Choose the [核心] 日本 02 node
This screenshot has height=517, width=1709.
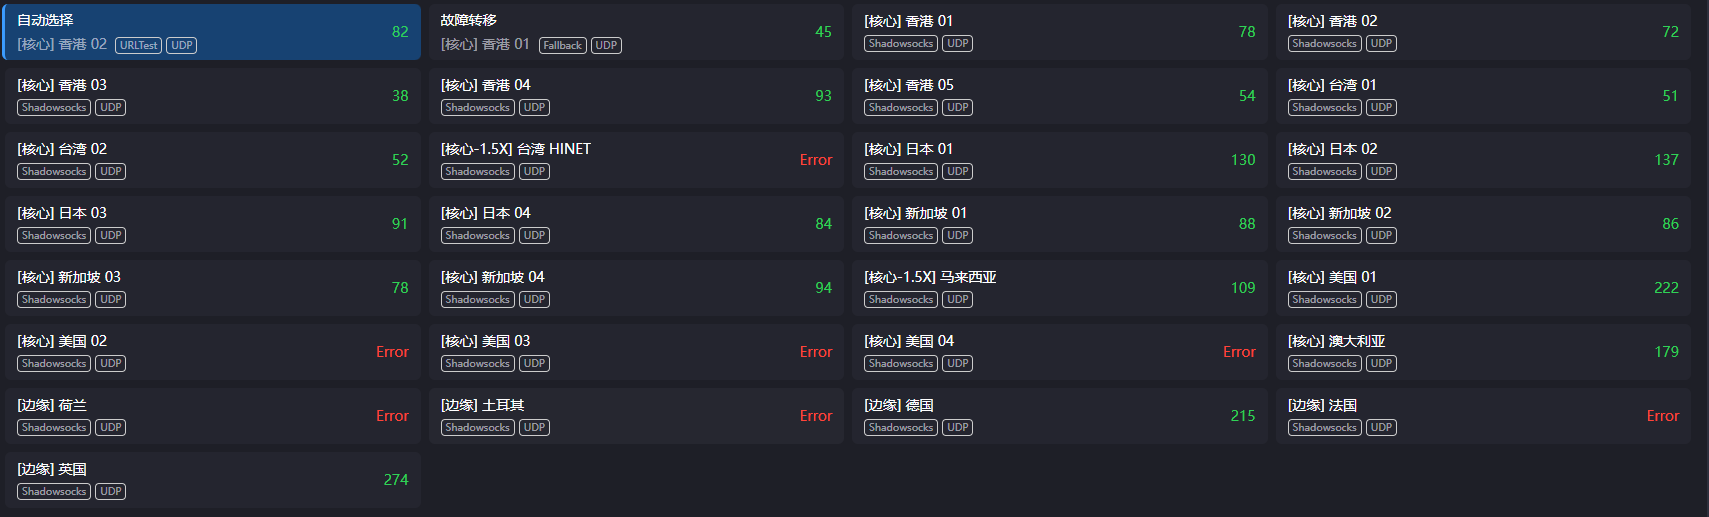pyautogui.click(x=1483, y=160)
